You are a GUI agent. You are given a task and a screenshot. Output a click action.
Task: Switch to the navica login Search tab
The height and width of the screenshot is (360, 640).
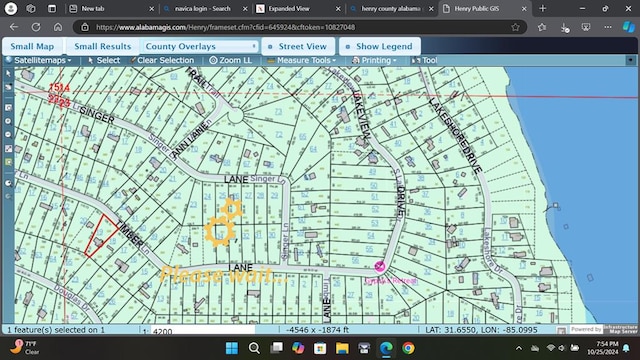205,9
